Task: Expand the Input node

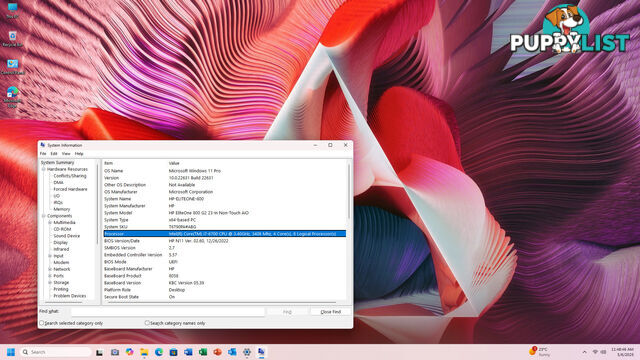Action: tap(50, 256)
